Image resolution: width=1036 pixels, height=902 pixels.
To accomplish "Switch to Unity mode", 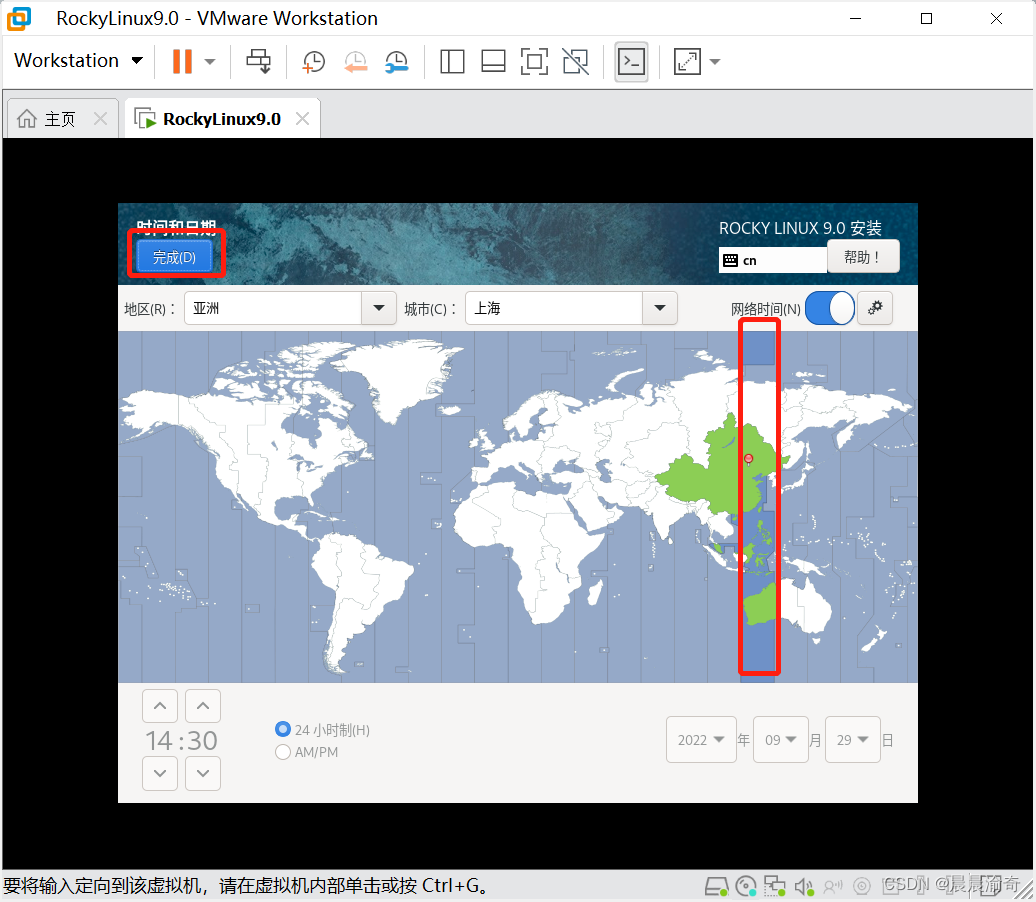I will tap(575, 61).
